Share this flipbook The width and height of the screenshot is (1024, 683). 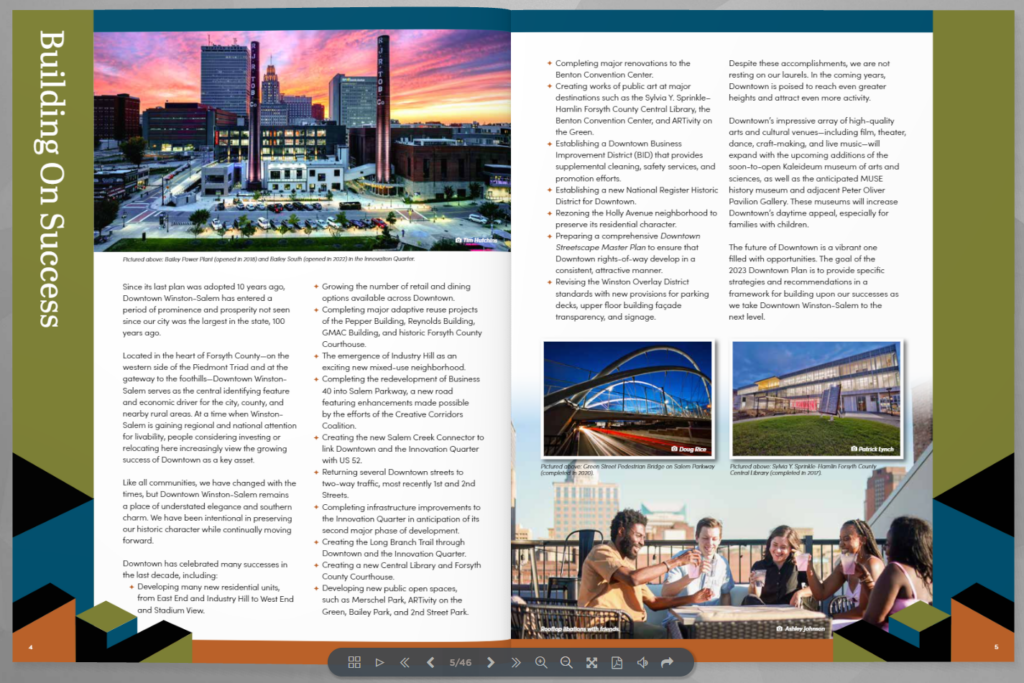667,662
